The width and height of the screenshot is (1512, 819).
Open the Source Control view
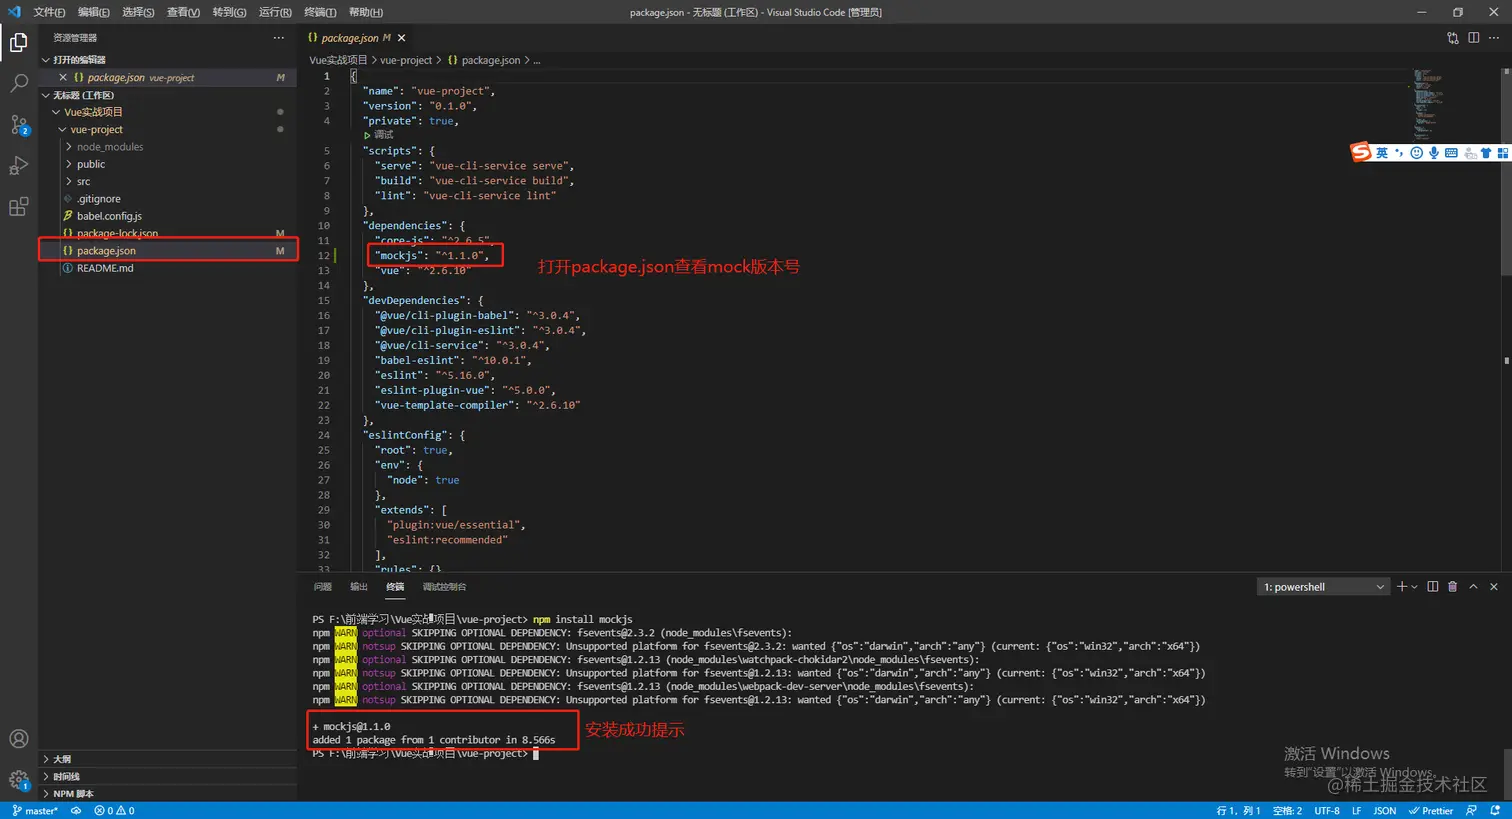pos(18,125)
